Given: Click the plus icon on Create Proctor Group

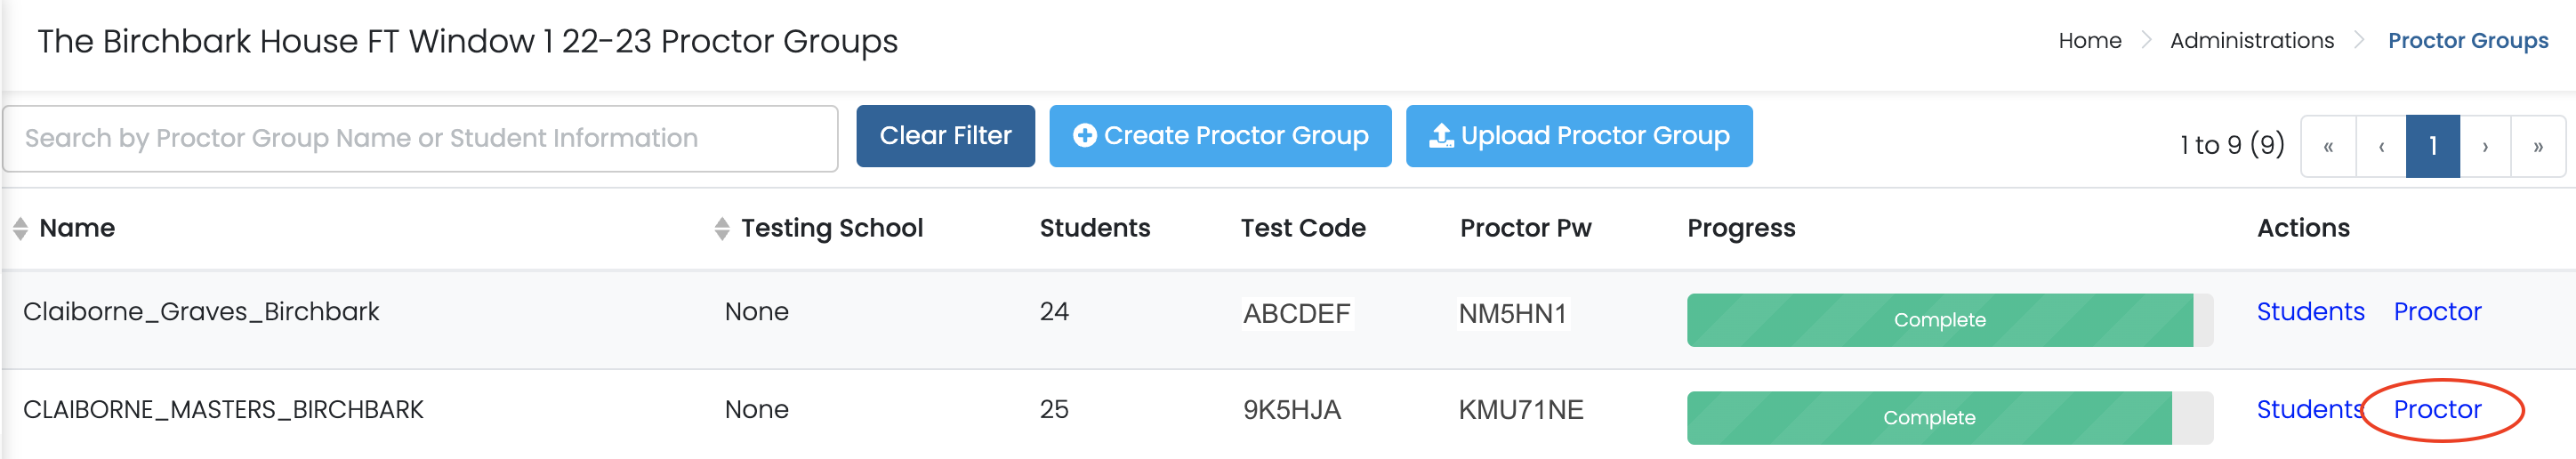Looking at the screenshot, I should pos(1084,136).
